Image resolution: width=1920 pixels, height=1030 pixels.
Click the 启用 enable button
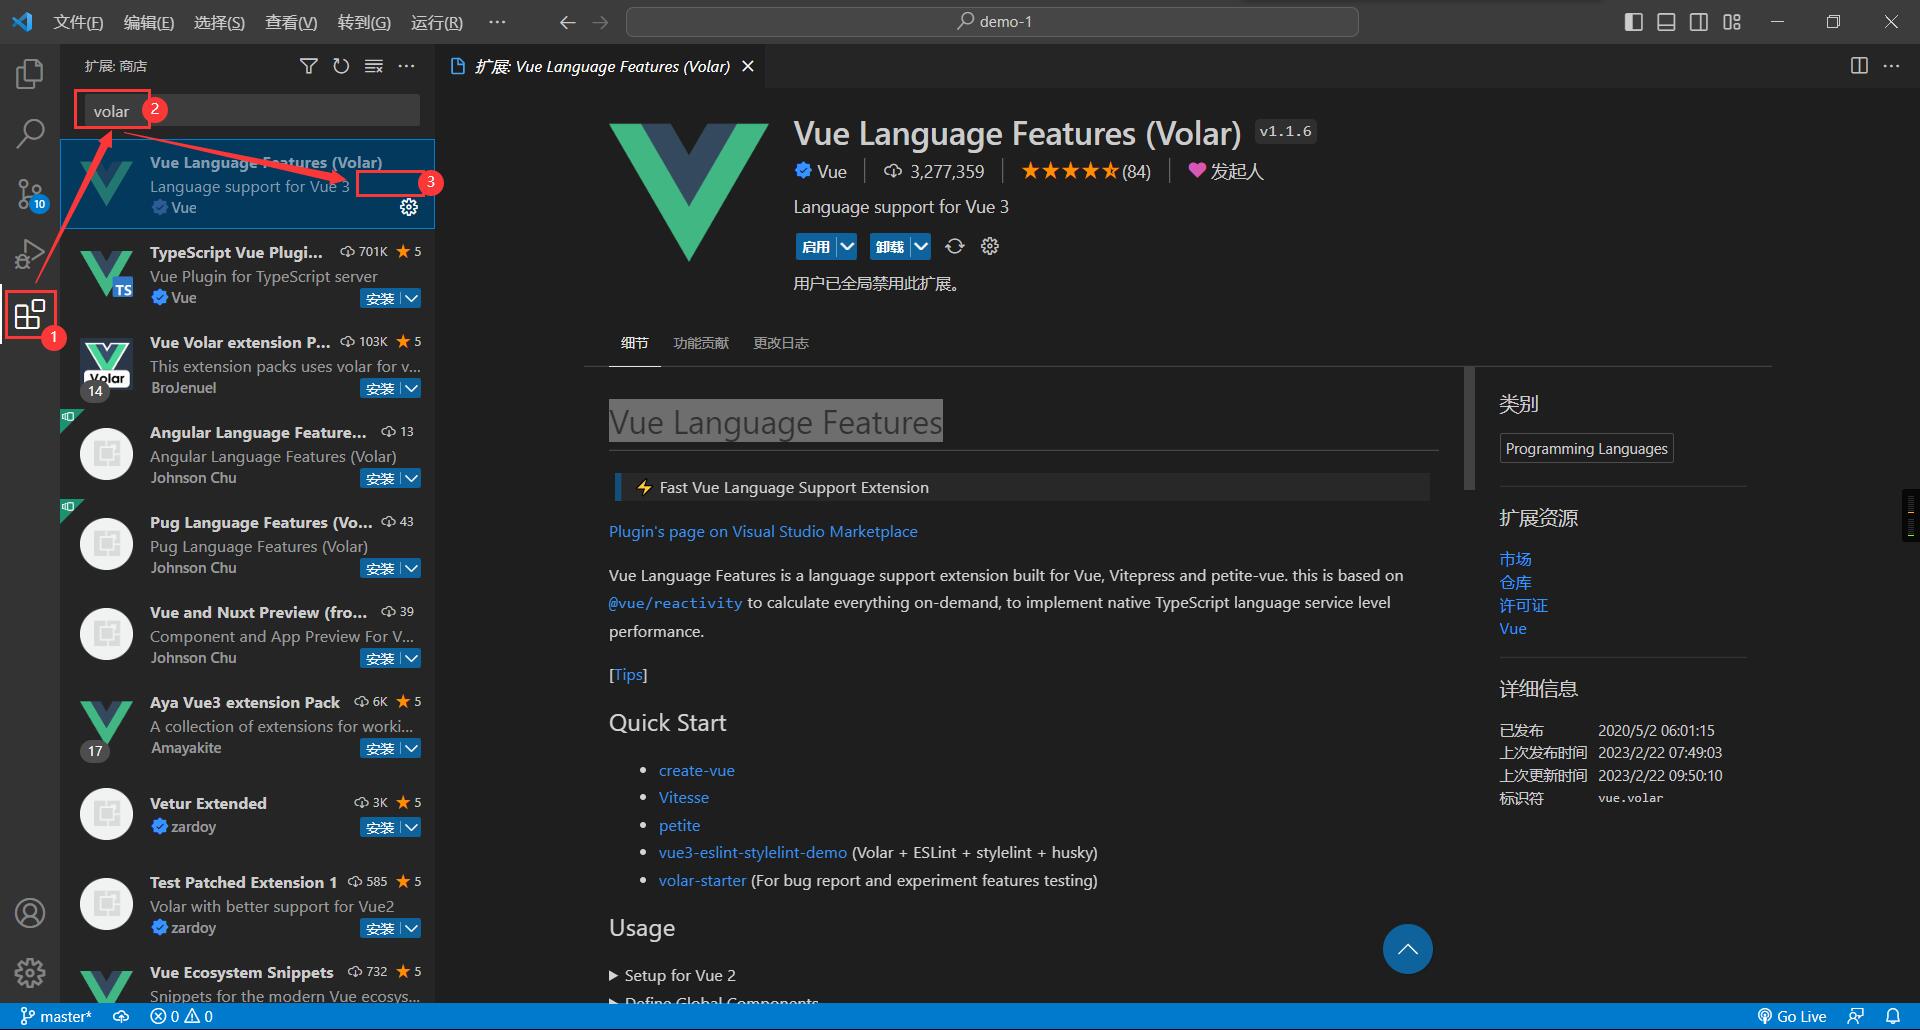click(x=816, y=246)
